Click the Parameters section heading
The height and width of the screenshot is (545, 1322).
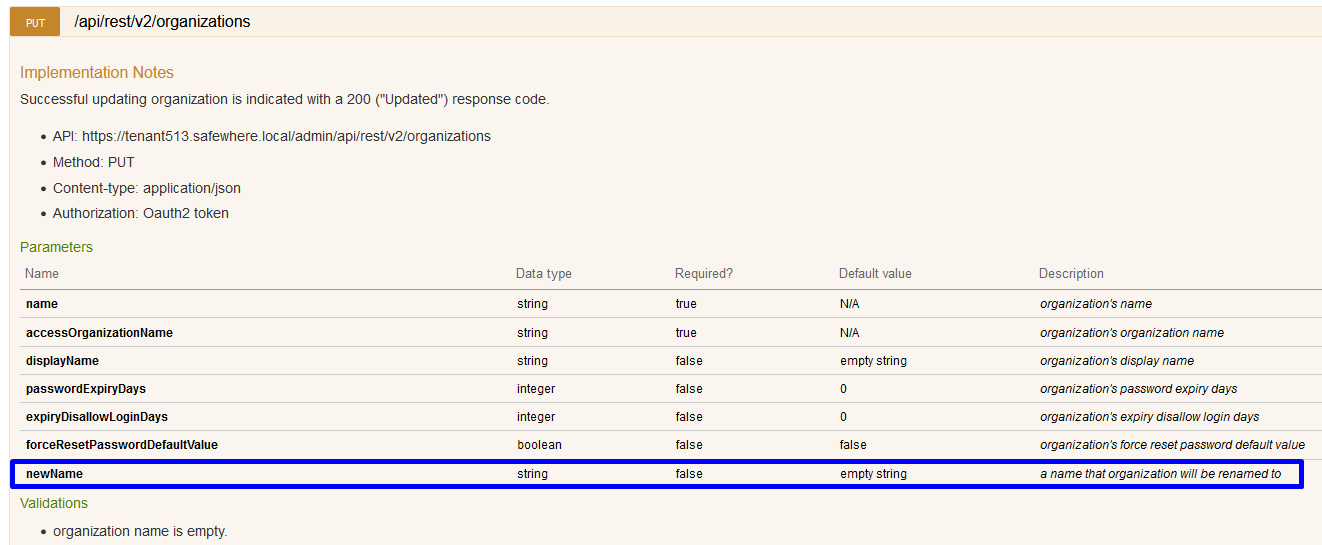[x=56, y=247]
